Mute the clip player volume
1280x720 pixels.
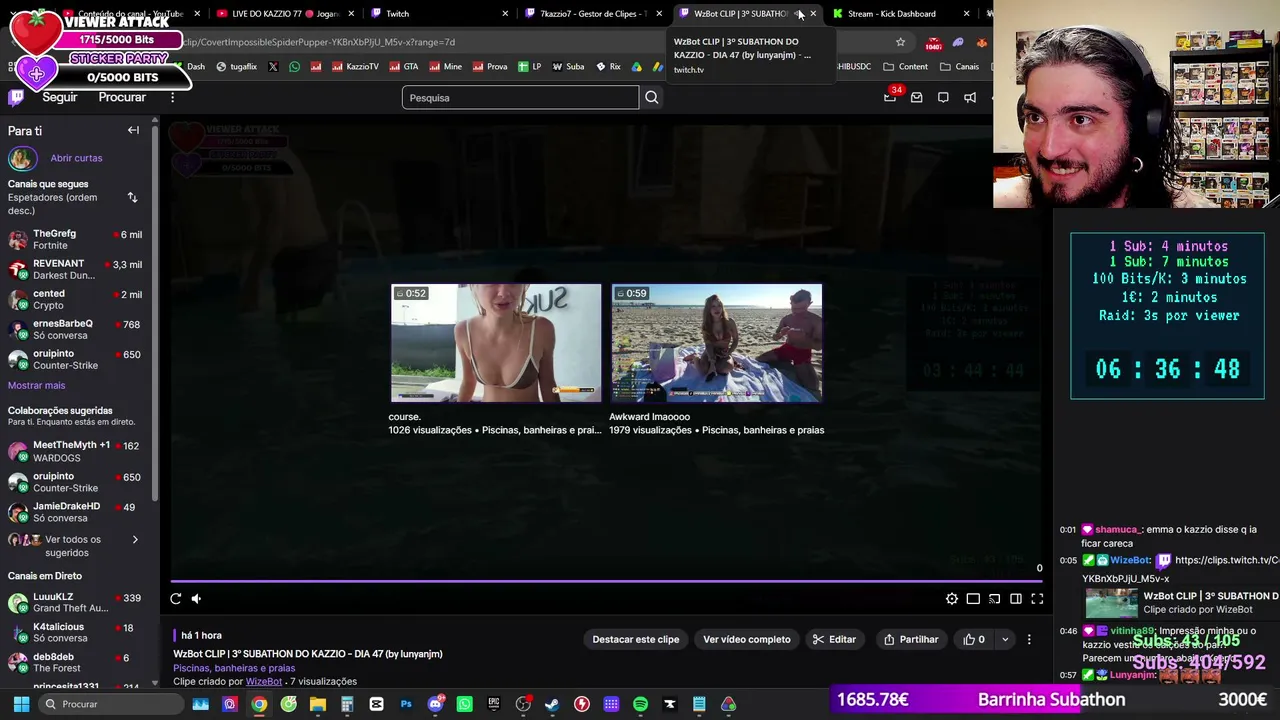[196, 599]
